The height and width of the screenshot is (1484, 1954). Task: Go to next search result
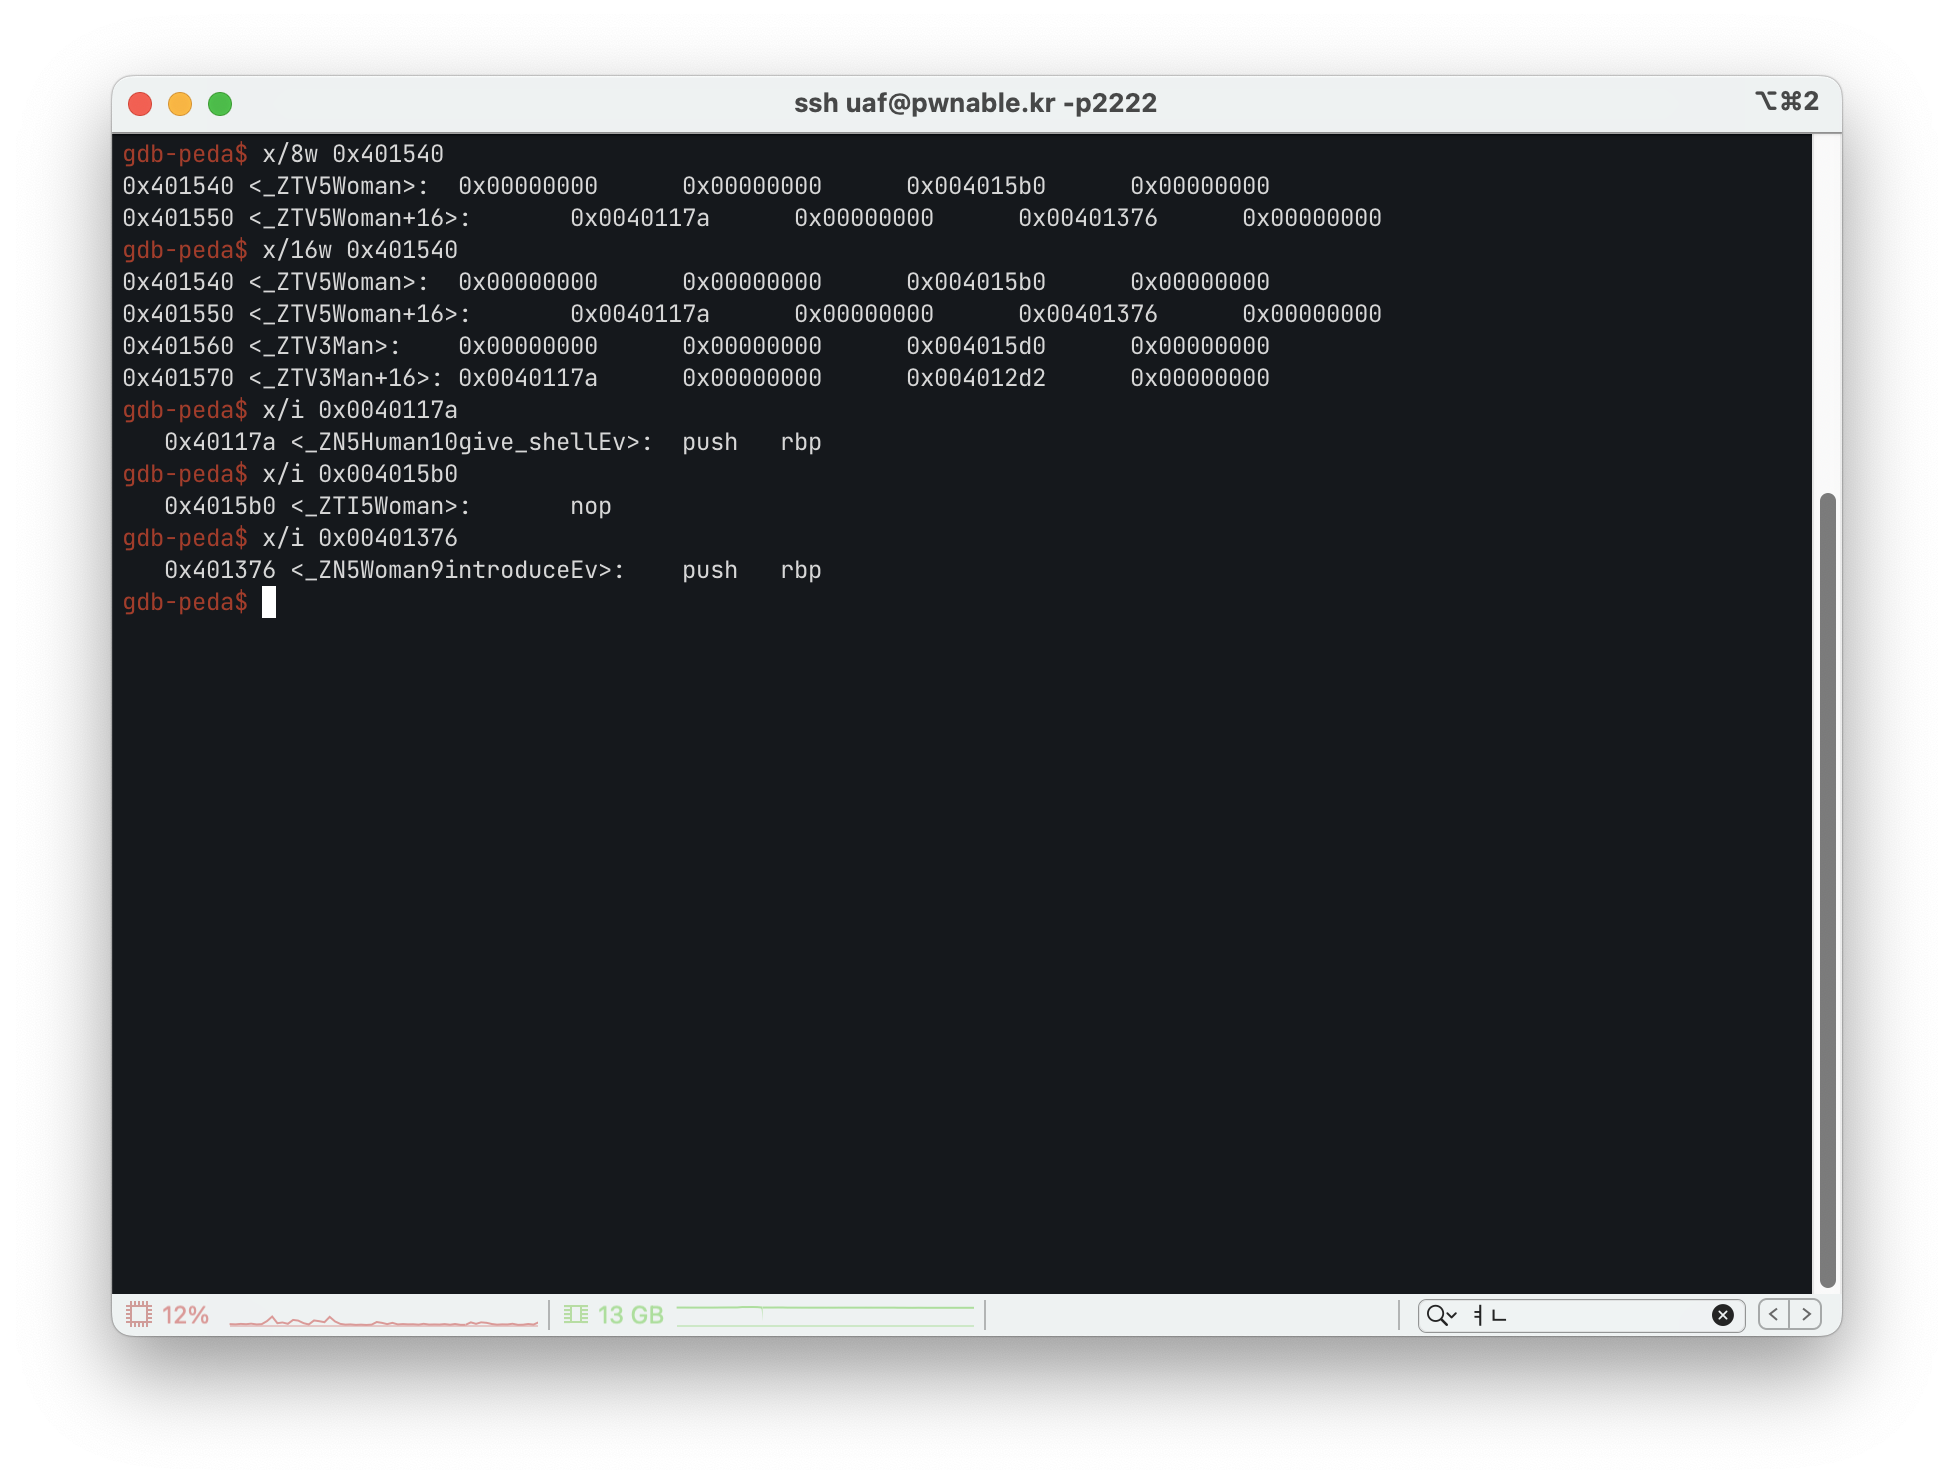[1806, 1314]
